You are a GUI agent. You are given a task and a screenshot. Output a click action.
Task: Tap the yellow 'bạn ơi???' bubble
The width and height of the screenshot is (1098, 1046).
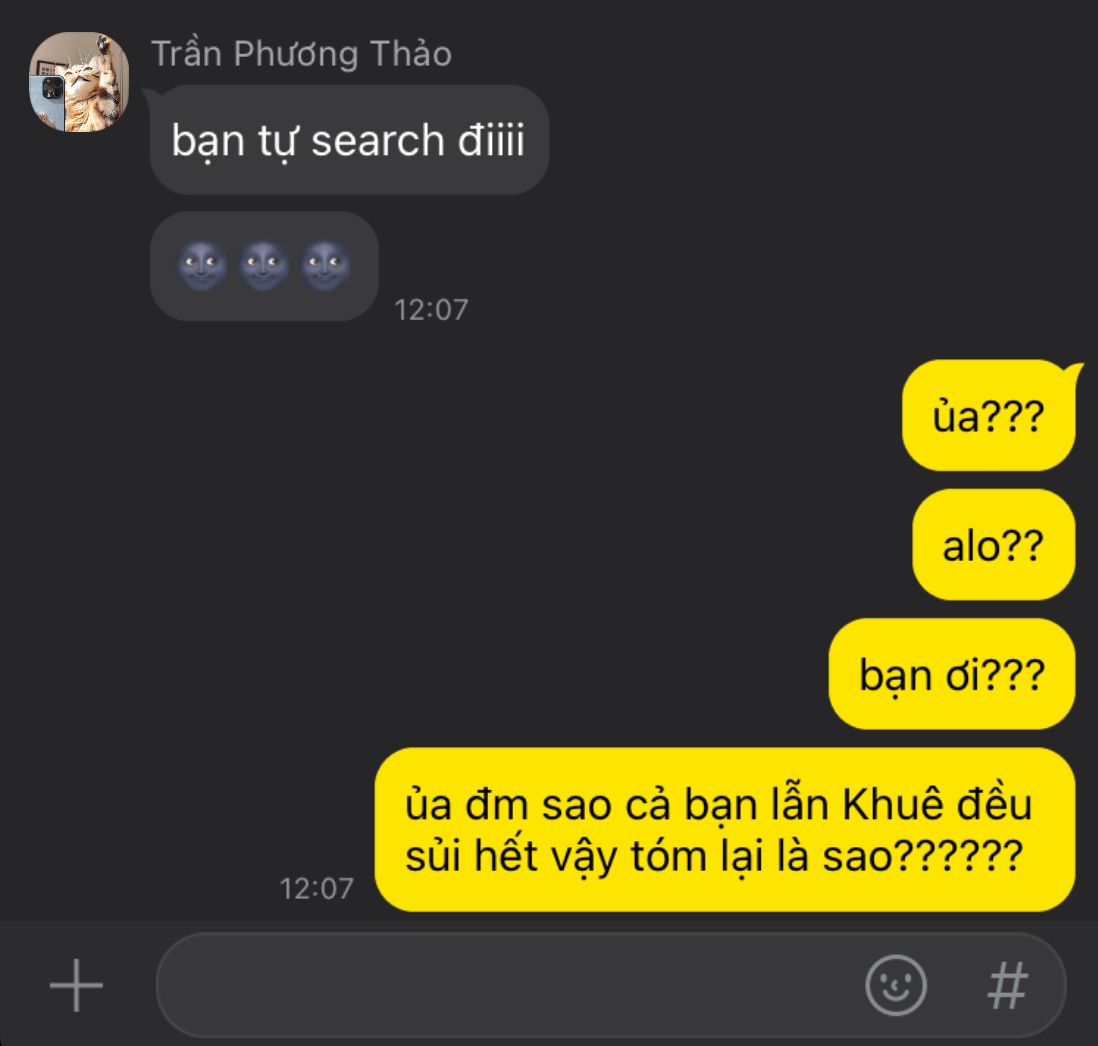click(952, 674)
